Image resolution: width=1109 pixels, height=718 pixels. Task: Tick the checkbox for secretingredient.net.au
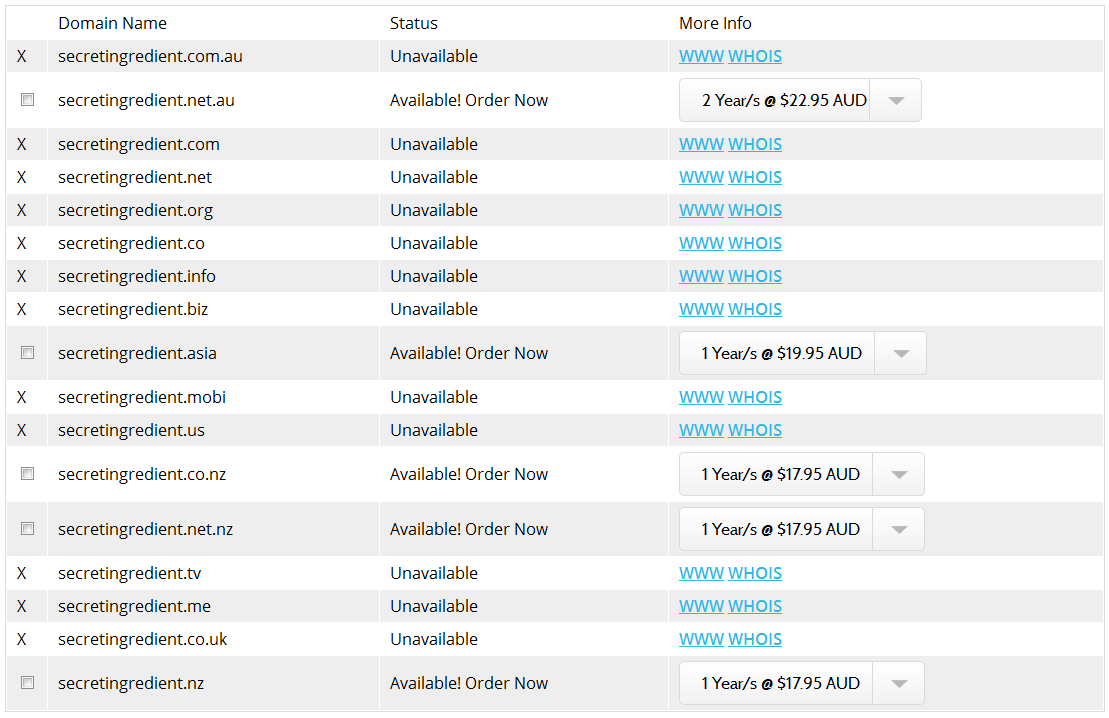coord(28,100)
